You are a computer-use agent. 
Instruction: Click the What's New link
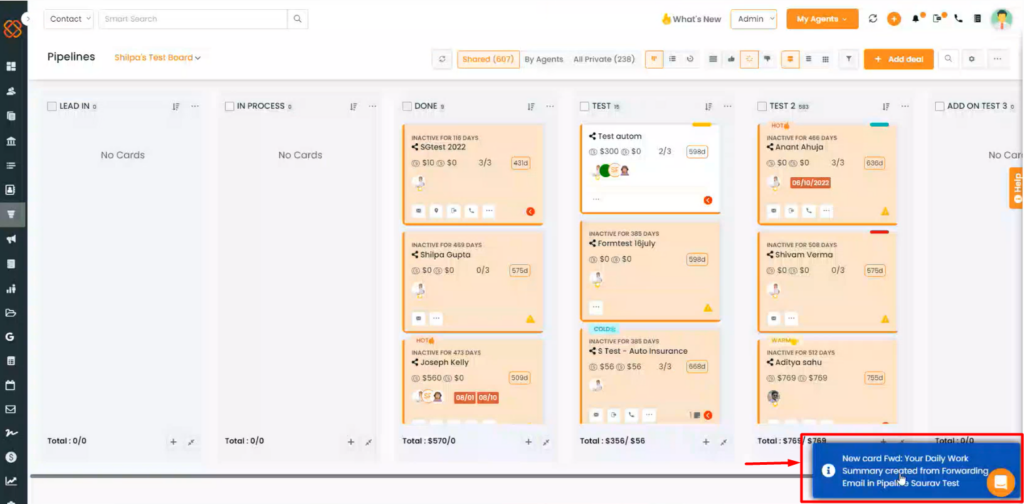[691, 19]
